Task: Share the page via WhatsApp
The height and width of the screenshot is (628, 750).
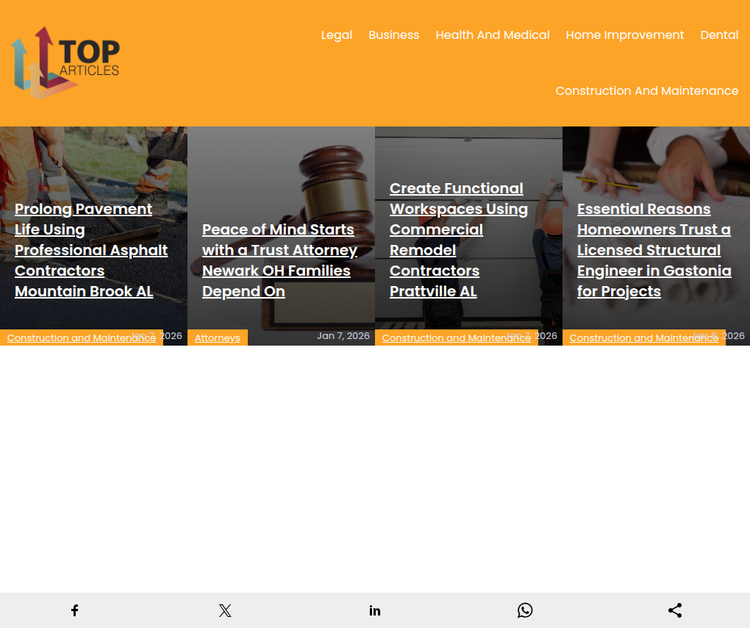Action: 525,610
